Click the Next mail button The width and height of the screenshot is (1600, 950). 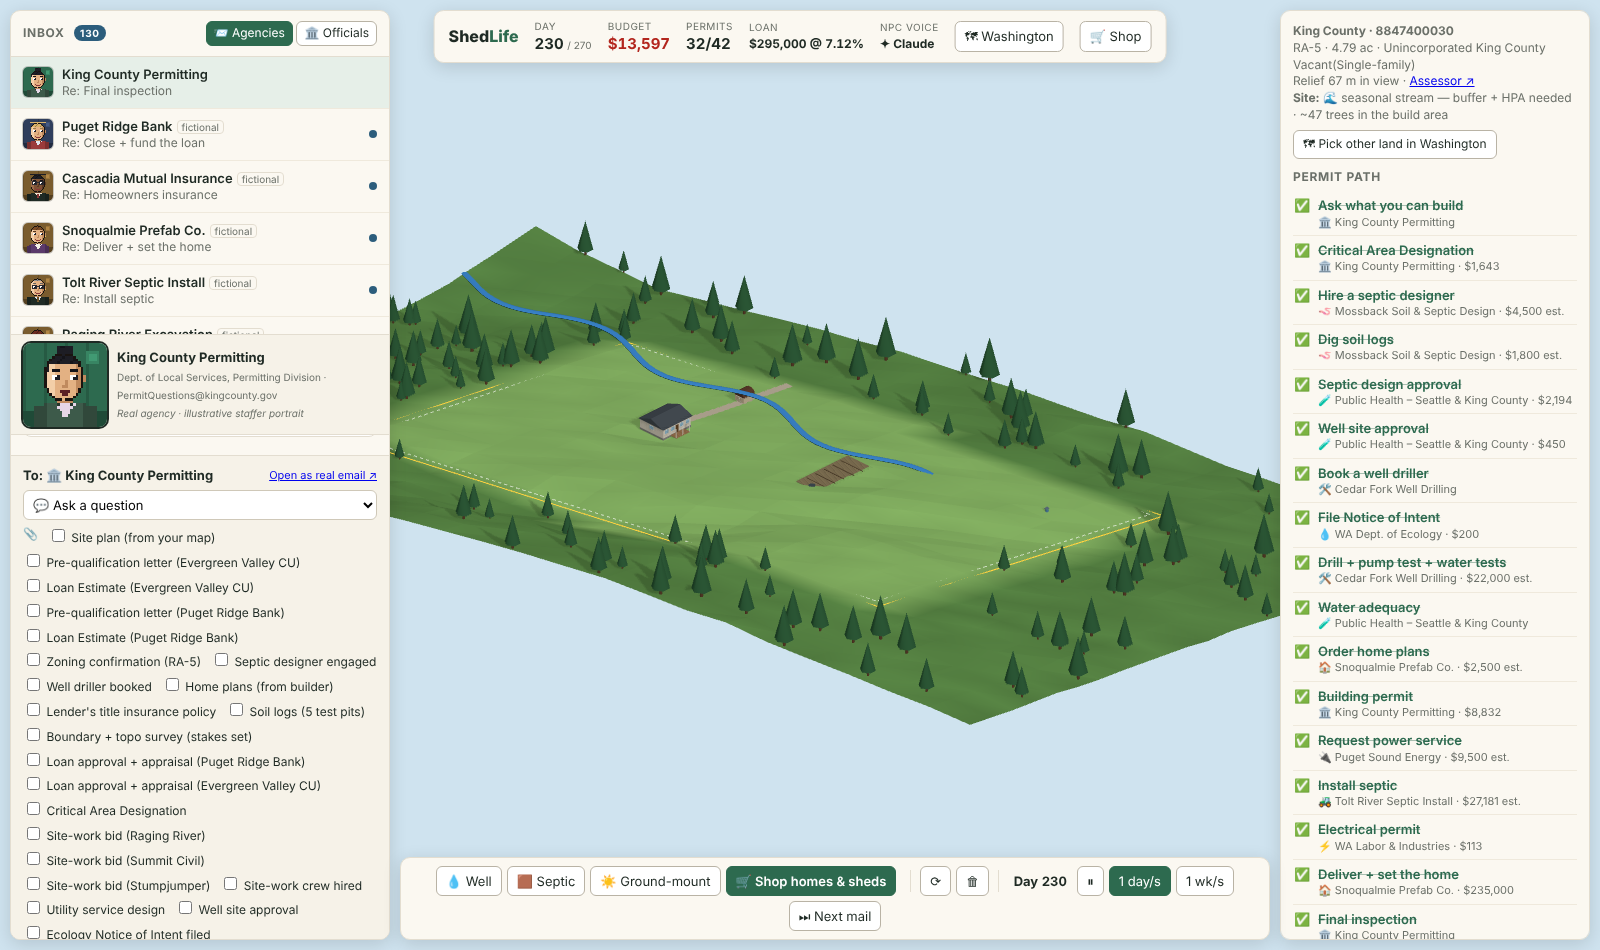pyautogui.click(x=835, y=916)
